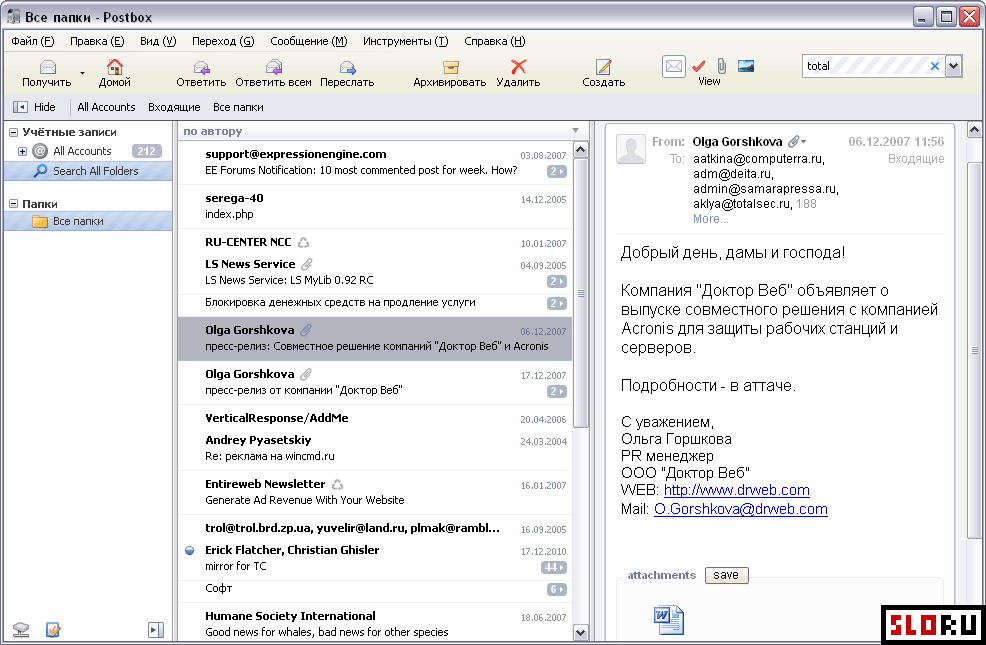The width and height of the screenshot is (986, 645).
Task: Select Входящие in the breadcrumb bar
Action: pos(174,107)
